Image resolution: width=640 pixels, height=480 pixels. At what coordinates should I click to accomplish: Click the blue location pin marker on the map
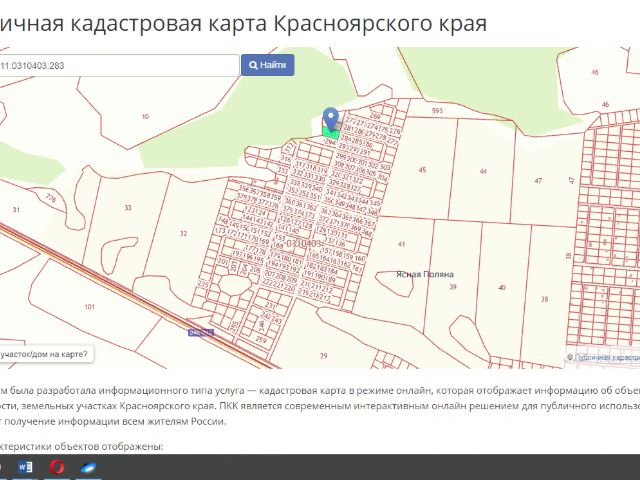point(331,118)
